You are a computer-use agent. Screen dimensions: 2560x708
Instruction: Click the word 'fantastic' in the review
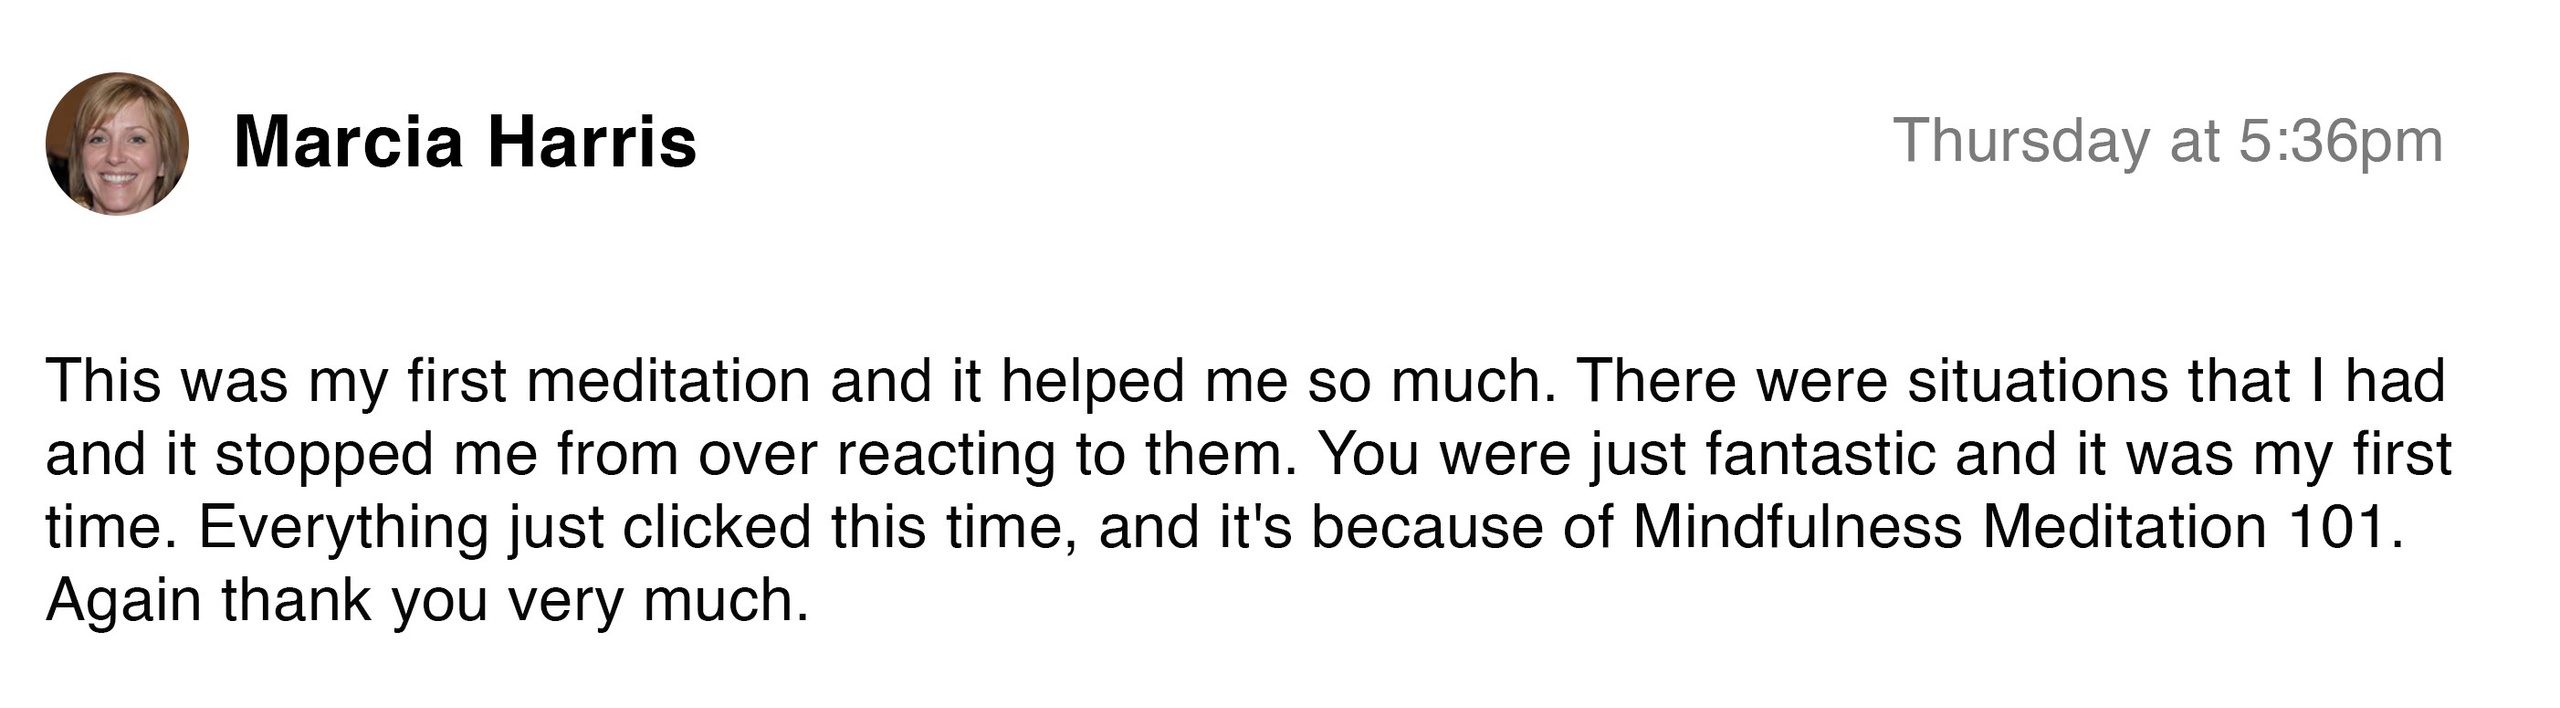(1821, 455)
